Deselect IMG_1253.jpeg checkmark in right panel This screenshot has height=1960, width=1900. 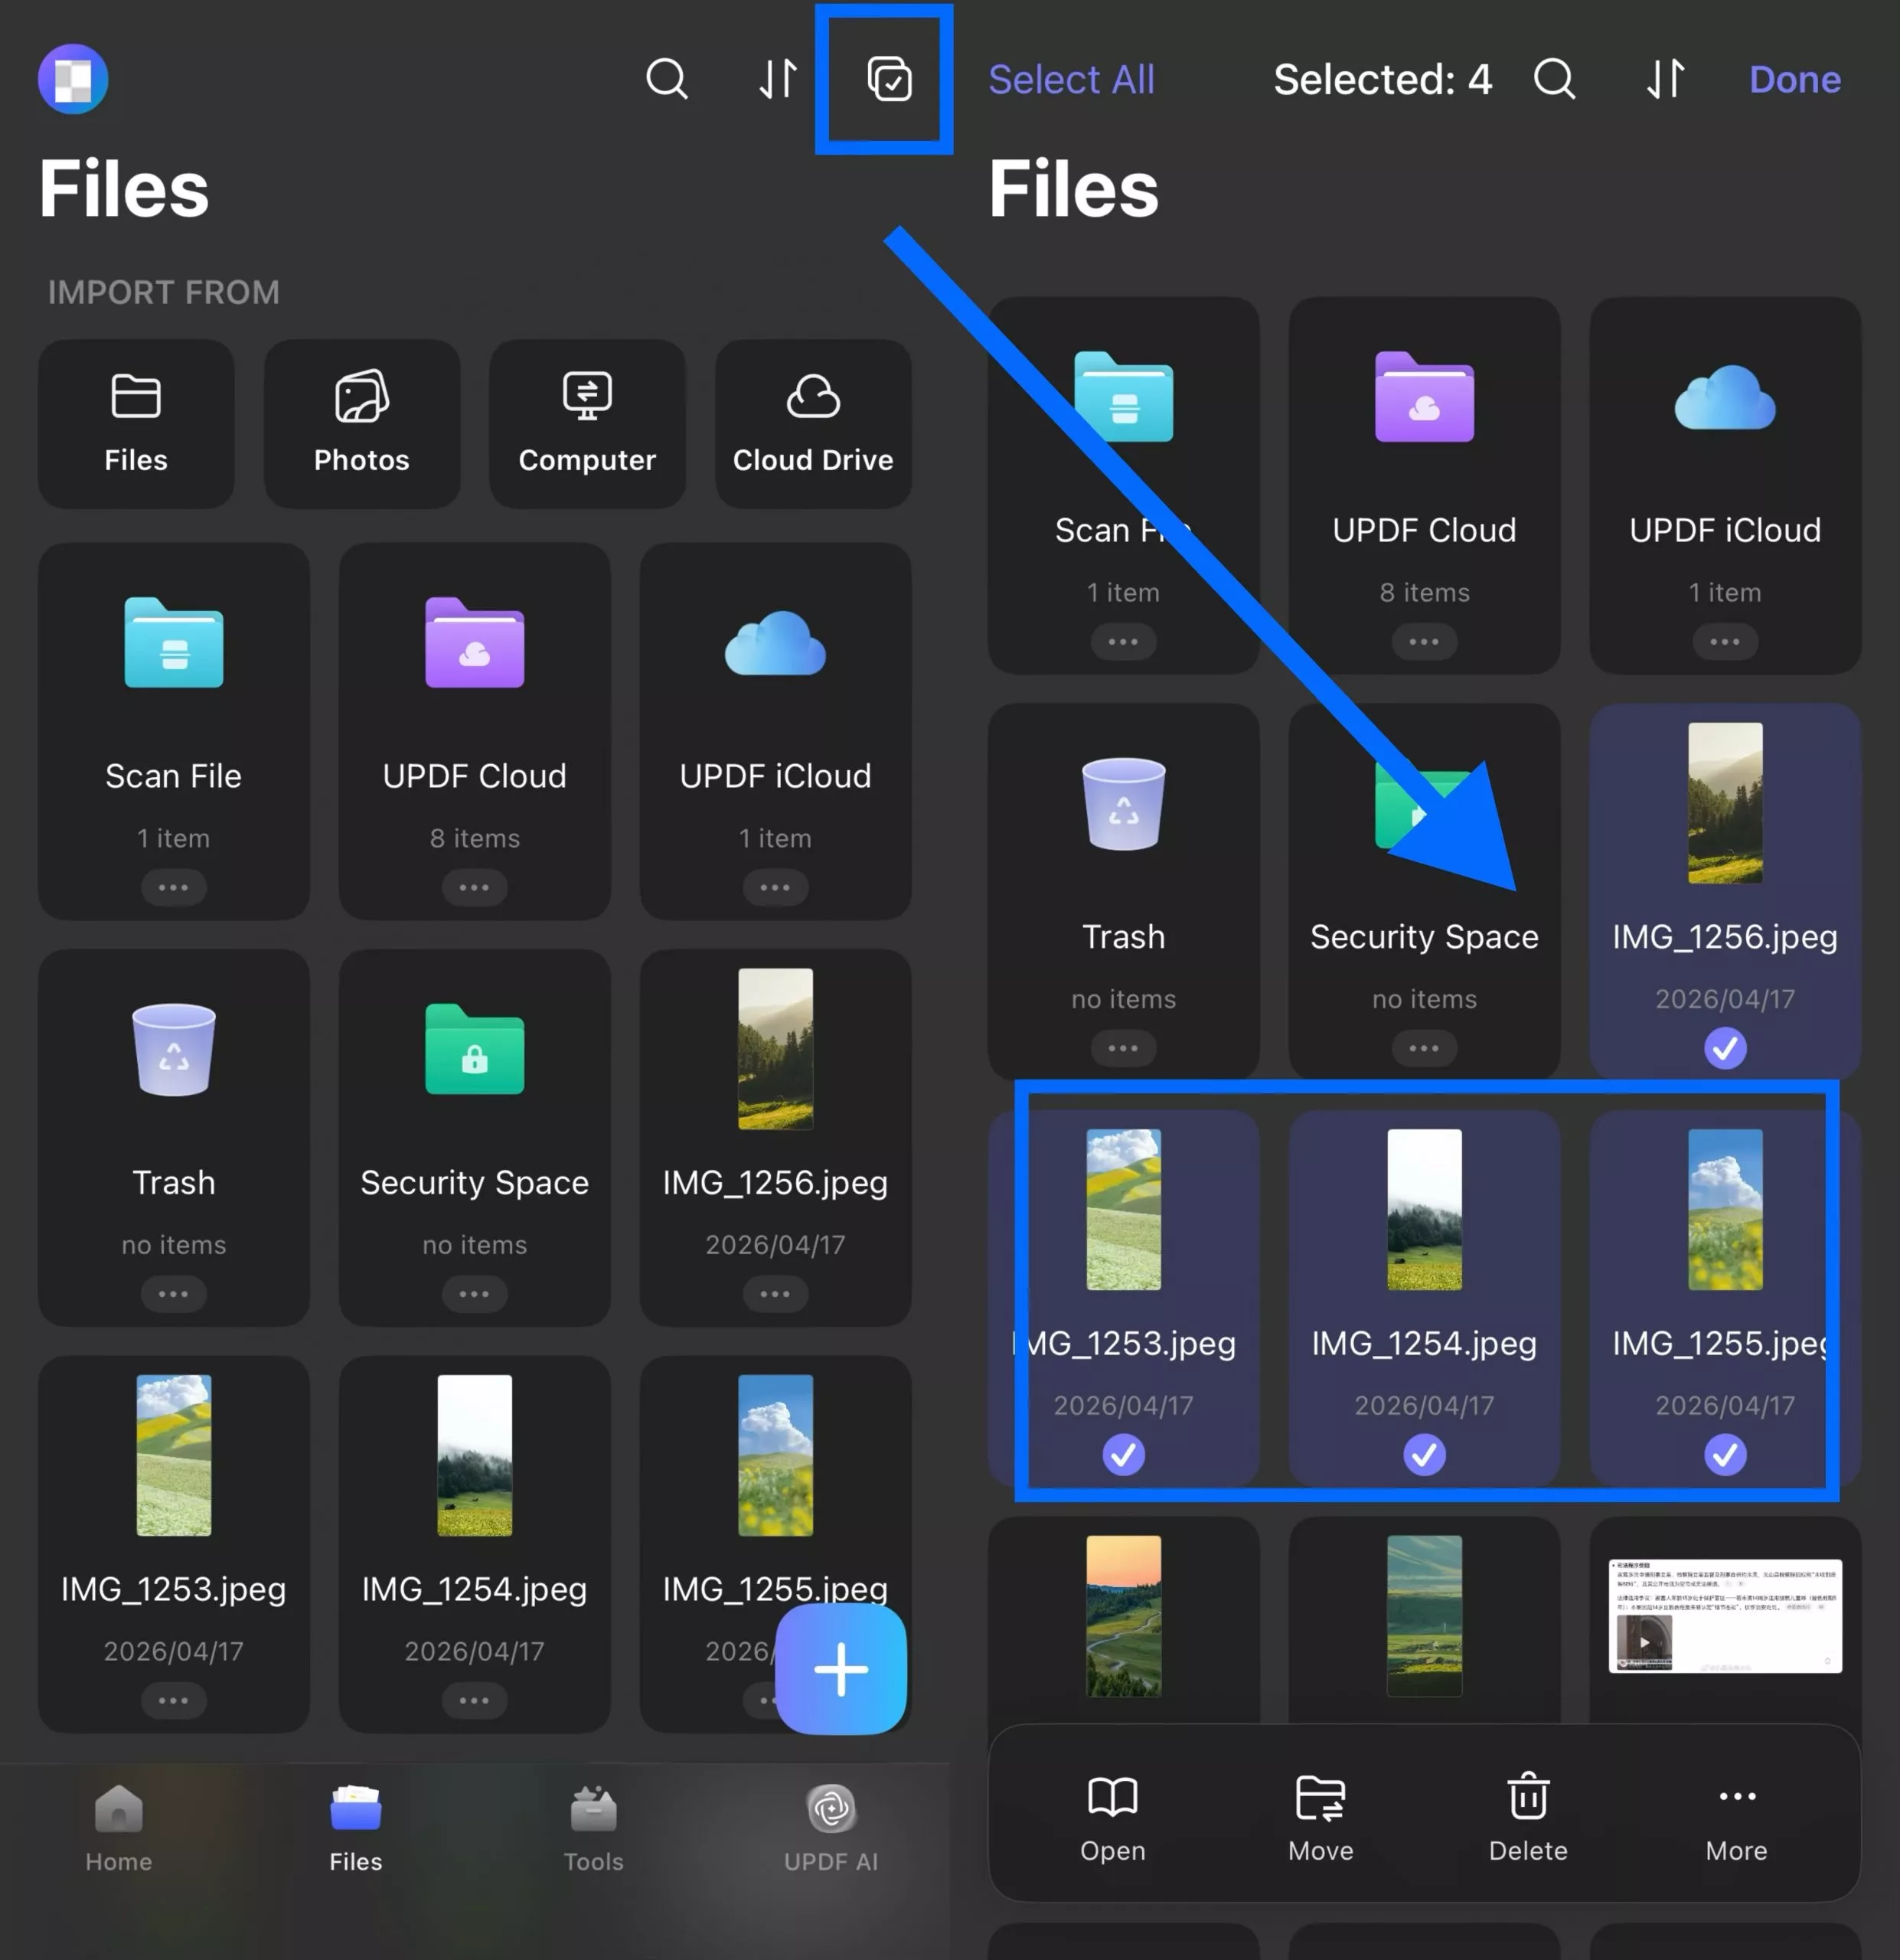click(x=1123, y=1454)
